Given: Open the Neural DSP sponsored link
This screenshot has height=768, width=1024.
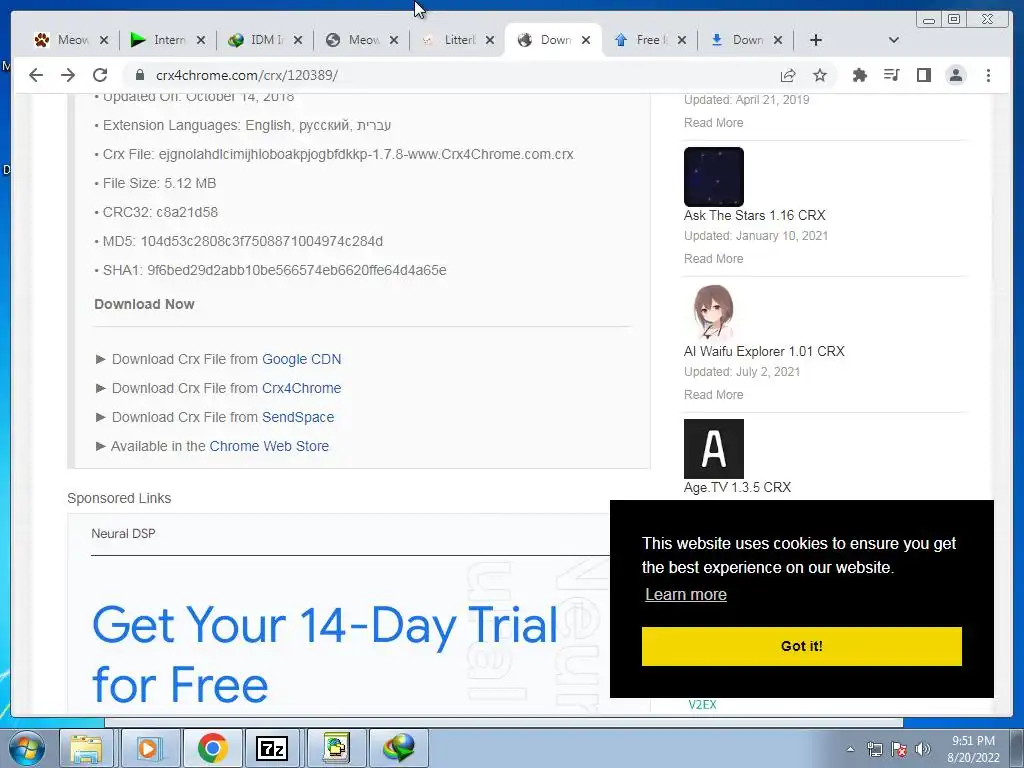Looking at the screenshot, I should tap(123, 534).
